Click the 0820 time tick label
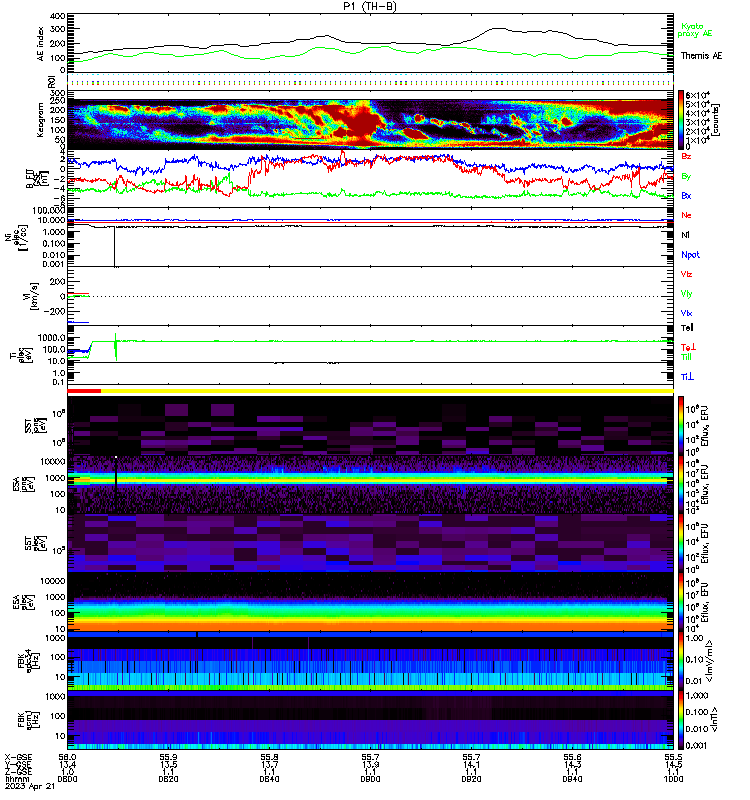Viewport: 750px width, 800px height. coord(168,779)
